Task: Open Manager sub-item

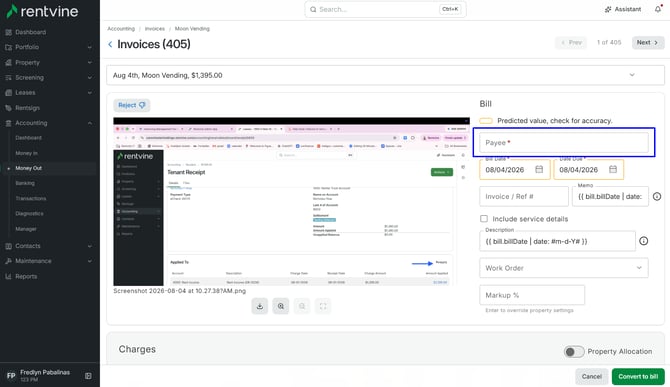Action: 26,229
